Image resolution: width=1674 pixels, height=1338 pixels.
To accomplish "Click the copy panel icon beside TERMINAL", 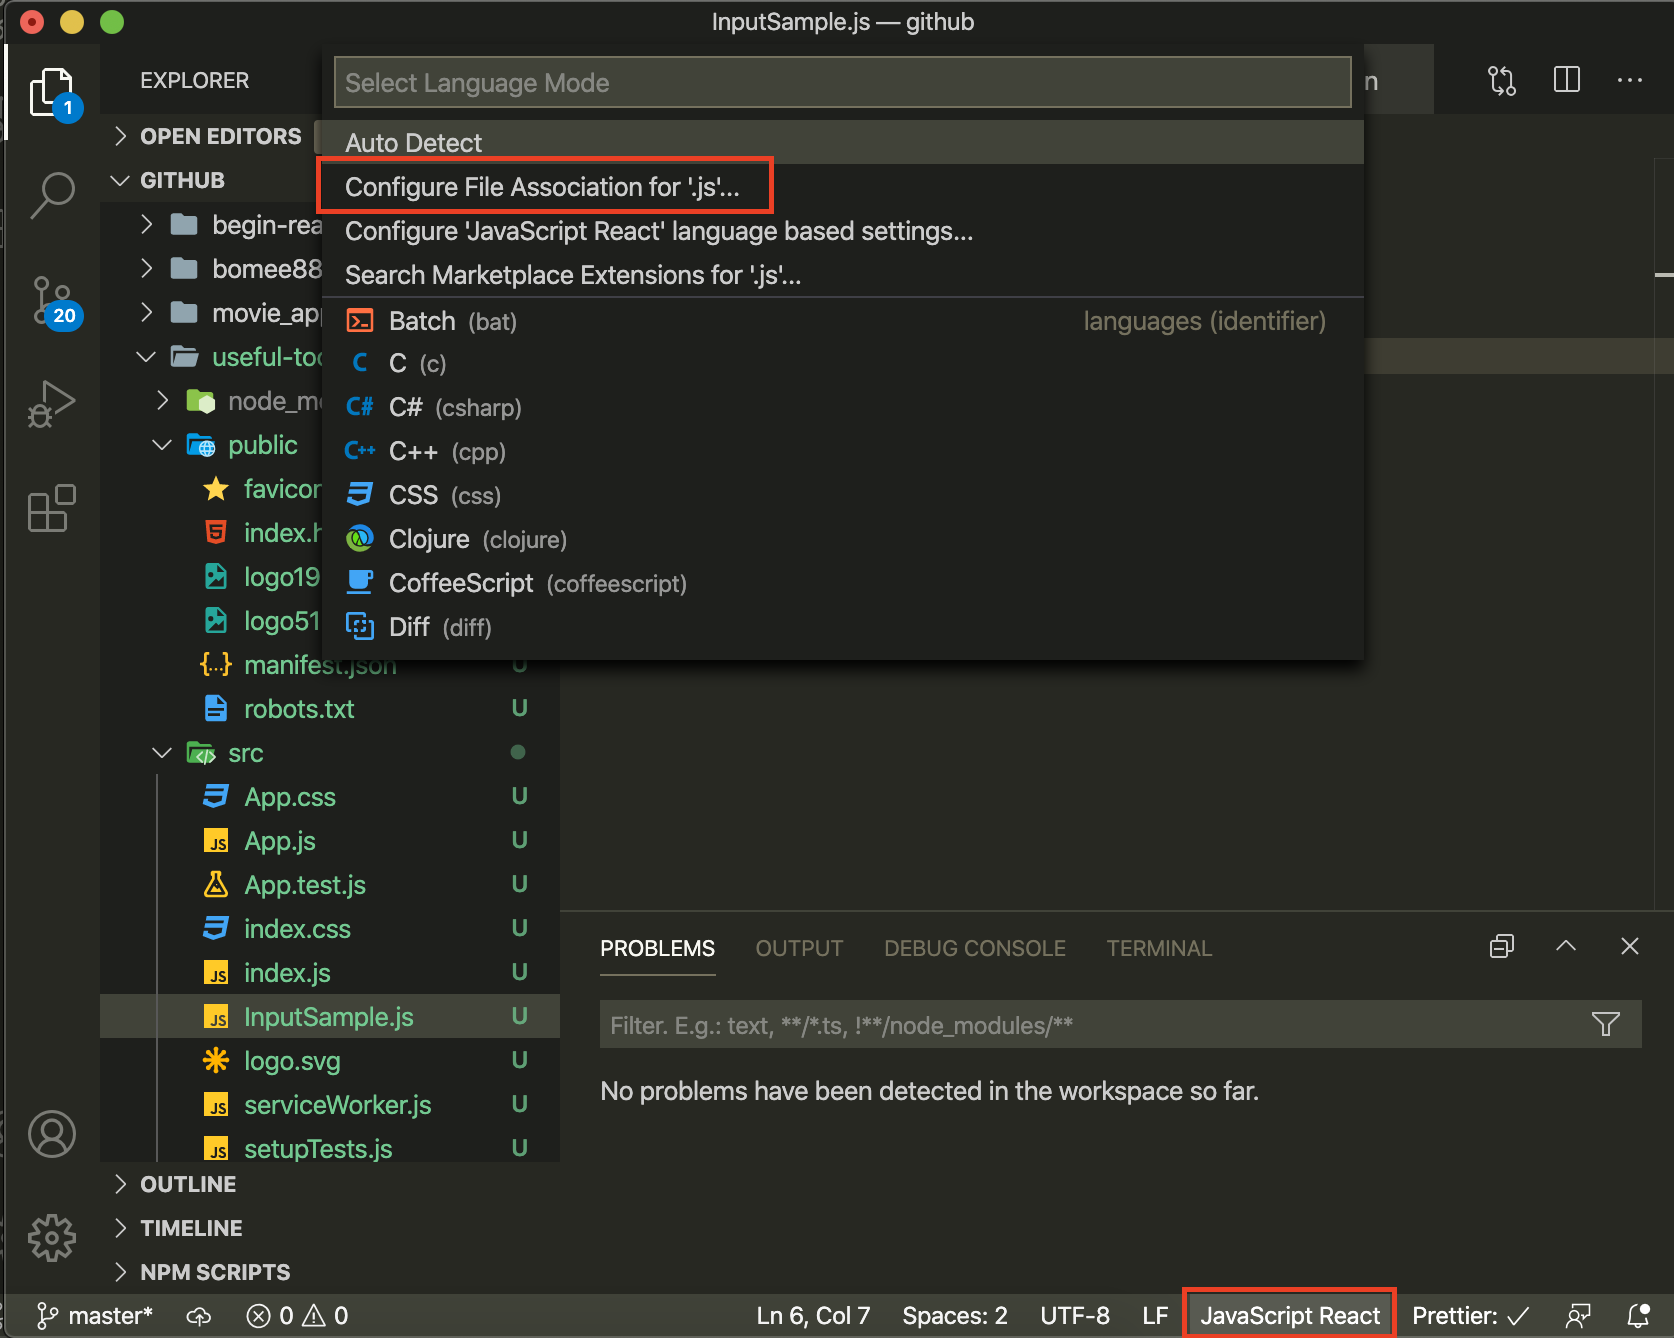I will [1502, 946].
